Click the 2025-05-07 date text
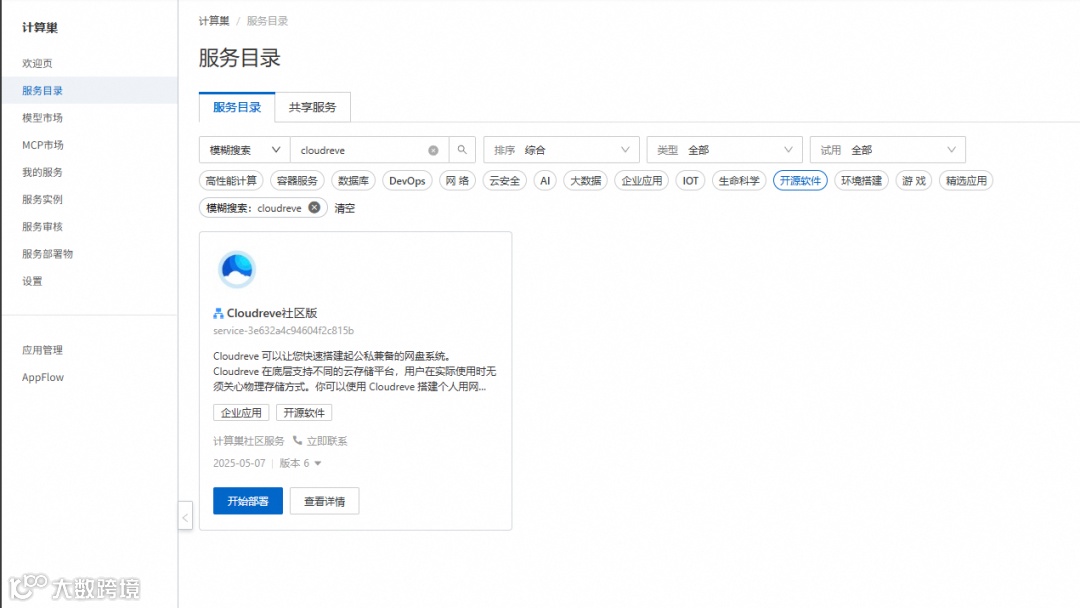Image resolution: width=1080 pixels, height=608 pixels. [239, 463]
